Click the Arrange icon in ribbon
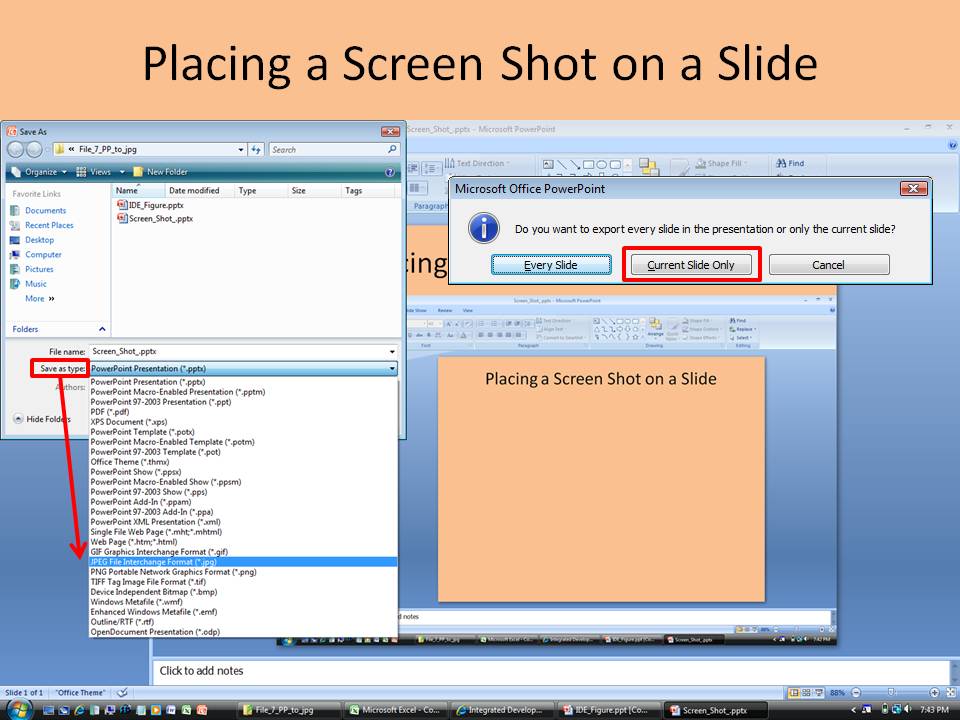Viewport: 960px width, 720px height. coord(648,167)
